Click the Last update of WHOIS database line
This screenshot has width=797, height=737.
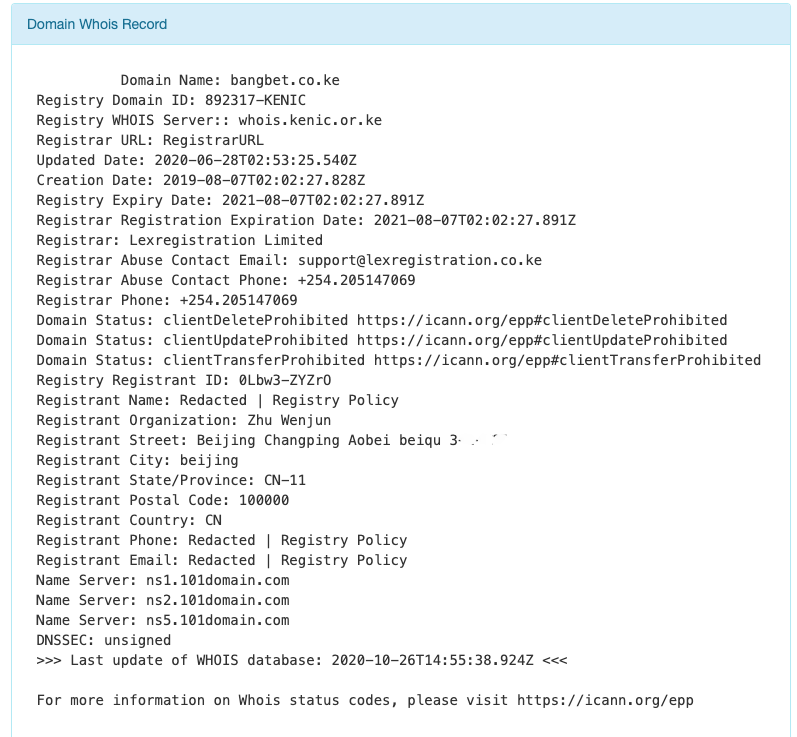tap(301, 660)
